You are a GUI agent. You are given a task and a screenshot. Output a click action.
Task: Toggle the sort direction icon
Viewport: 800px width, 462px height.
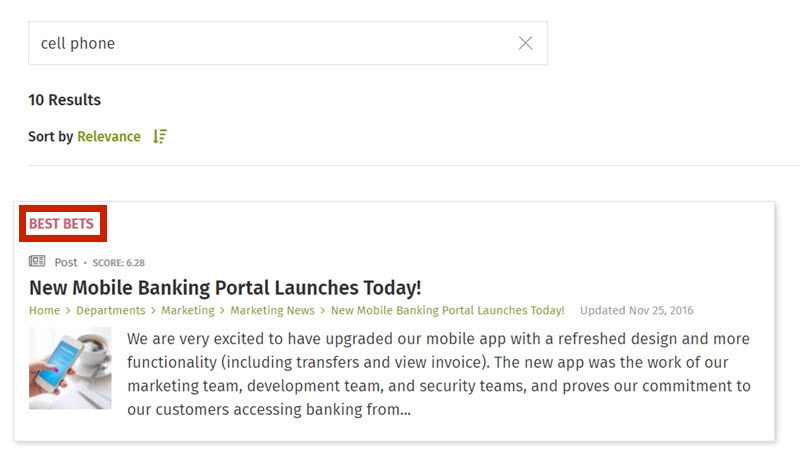click(160, 137)
